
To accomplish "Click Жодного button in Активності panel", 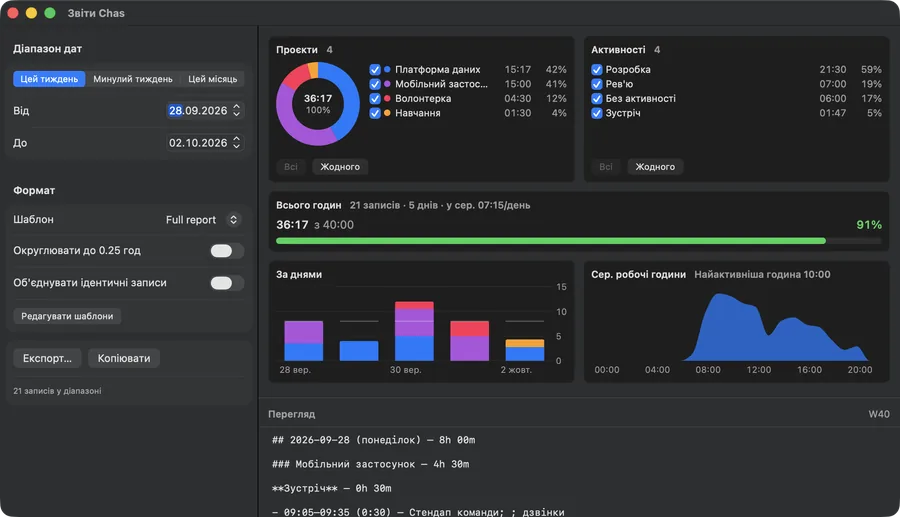I will (x=655, y=167).
